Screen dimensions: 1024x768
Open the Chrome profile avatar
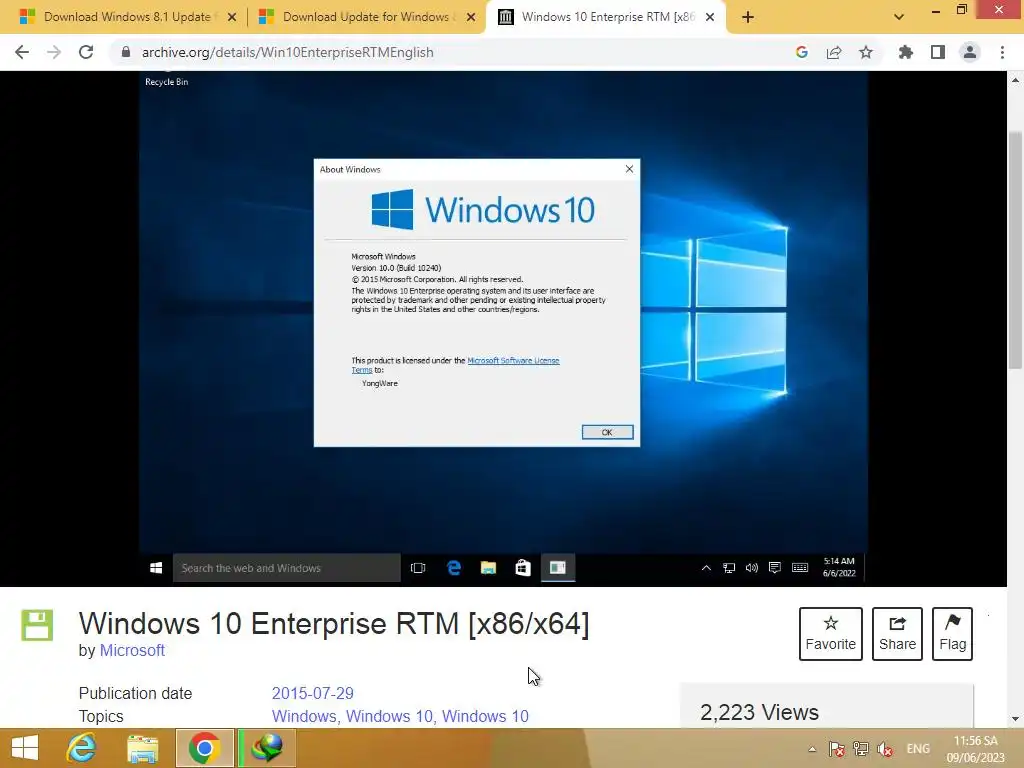(970, 52)
